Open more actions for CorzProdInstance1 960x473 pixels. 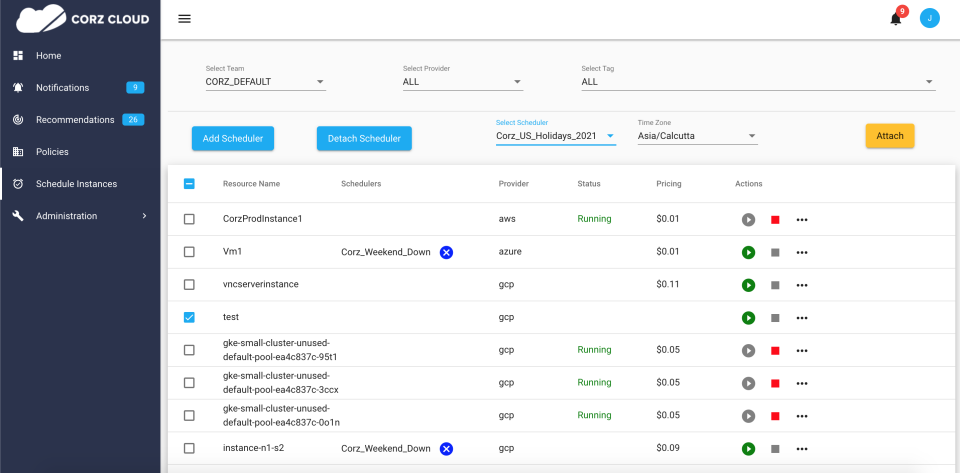802,220
